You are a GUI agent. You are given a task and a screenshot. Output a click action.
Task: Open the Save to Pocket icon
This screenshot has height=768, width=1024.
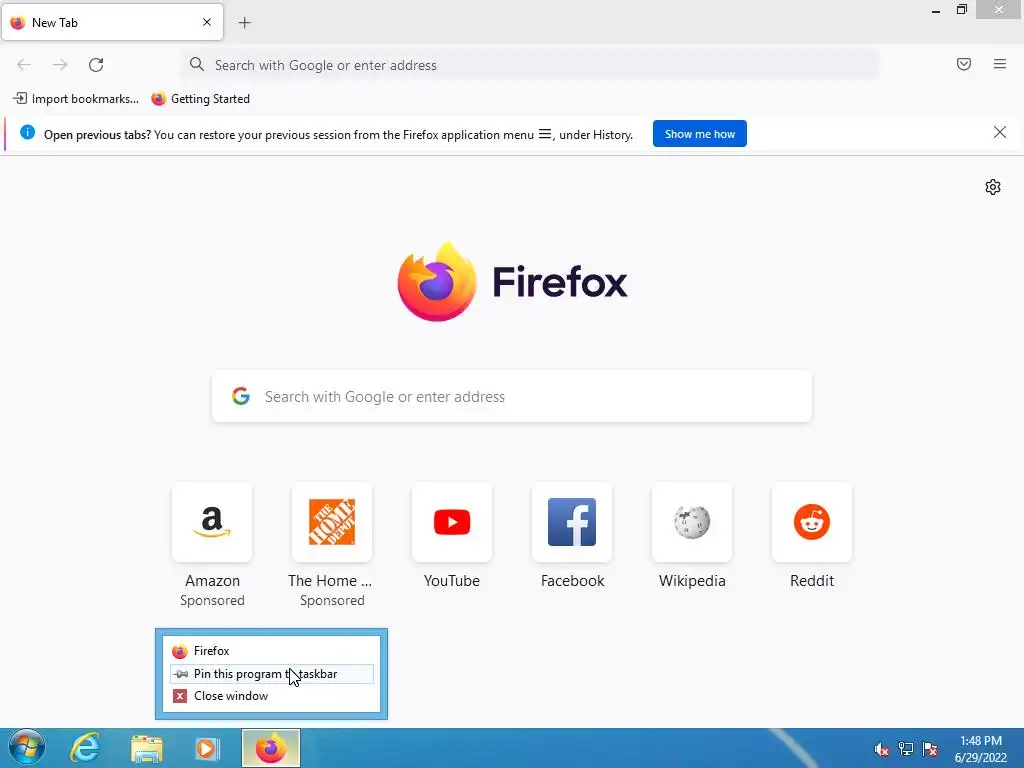click(964, 64)
